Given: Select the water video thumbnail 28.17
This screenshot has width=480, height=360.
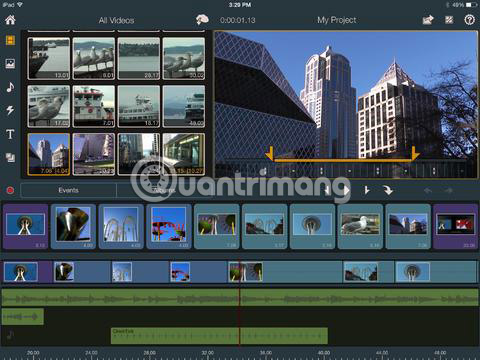Looking at the screenshot, I should (x=139, y=58).
